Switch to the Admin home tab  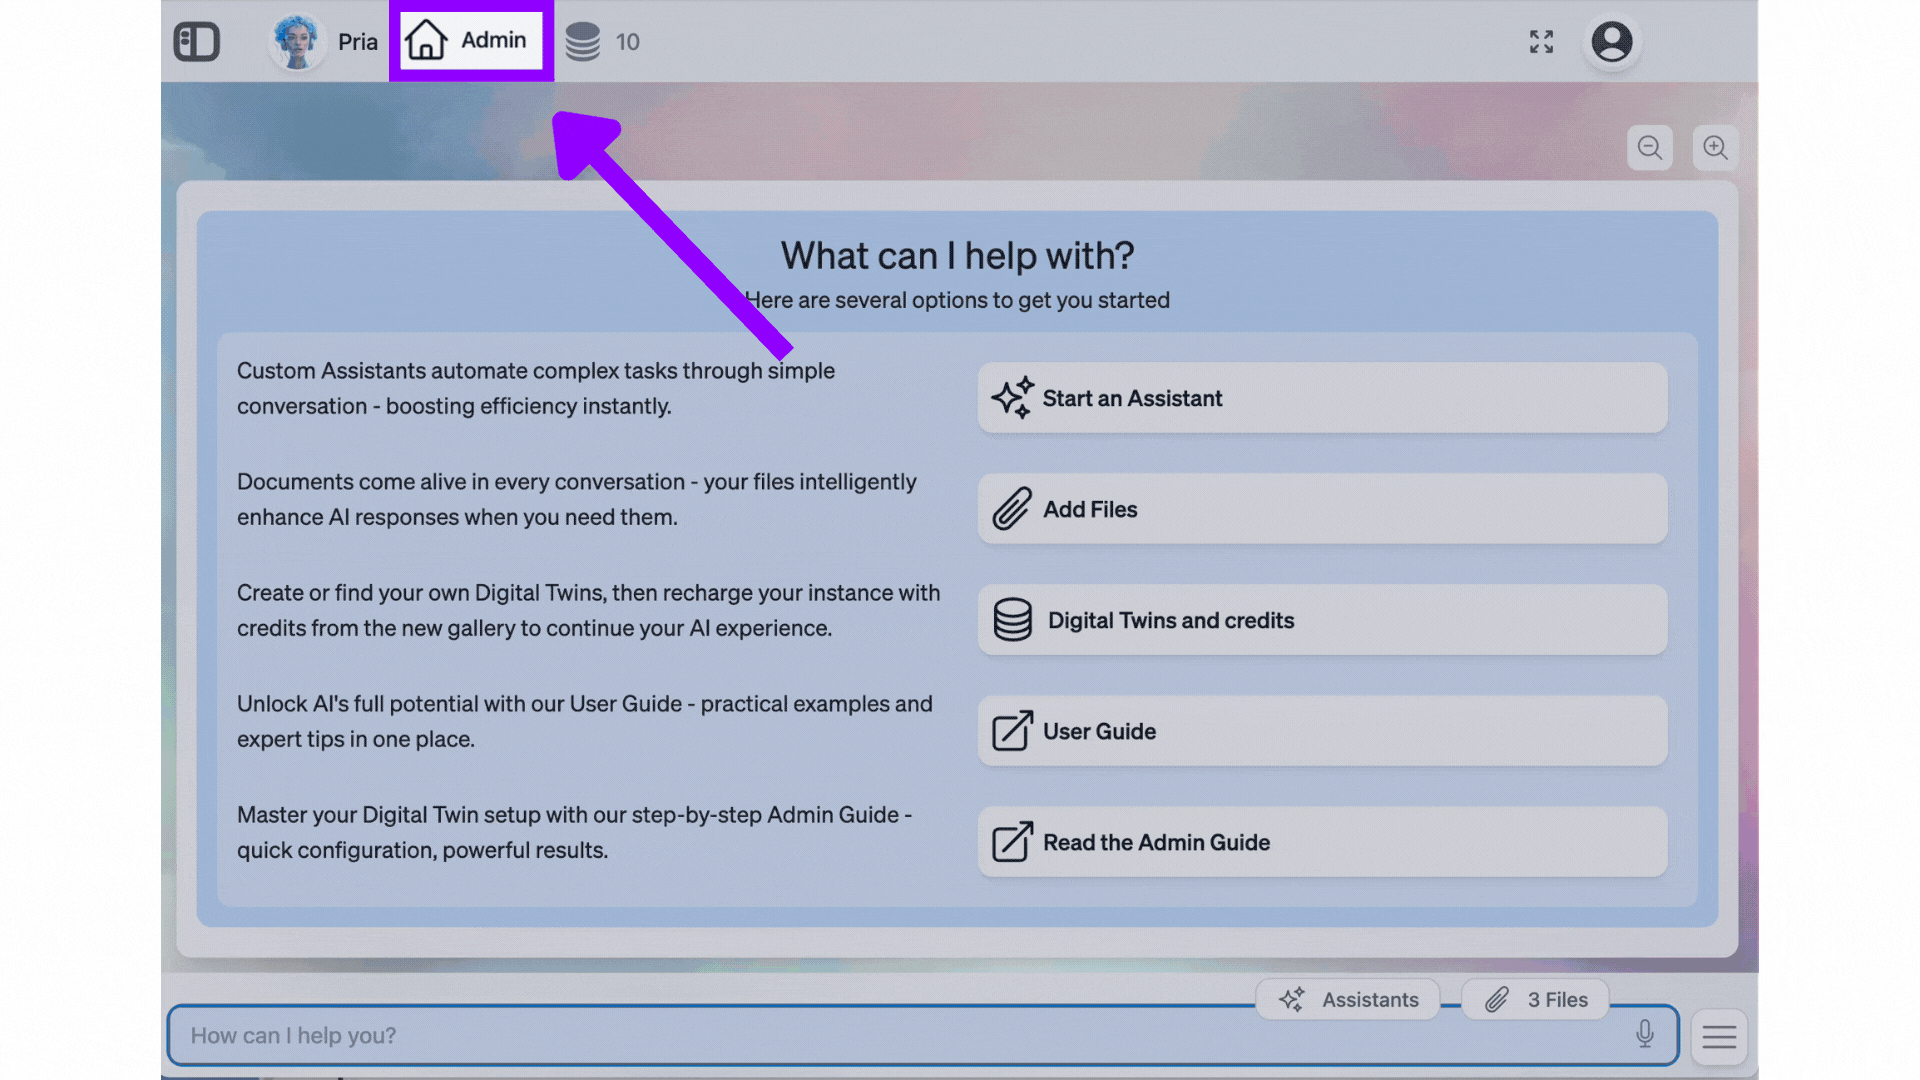[x=471, y=41]
